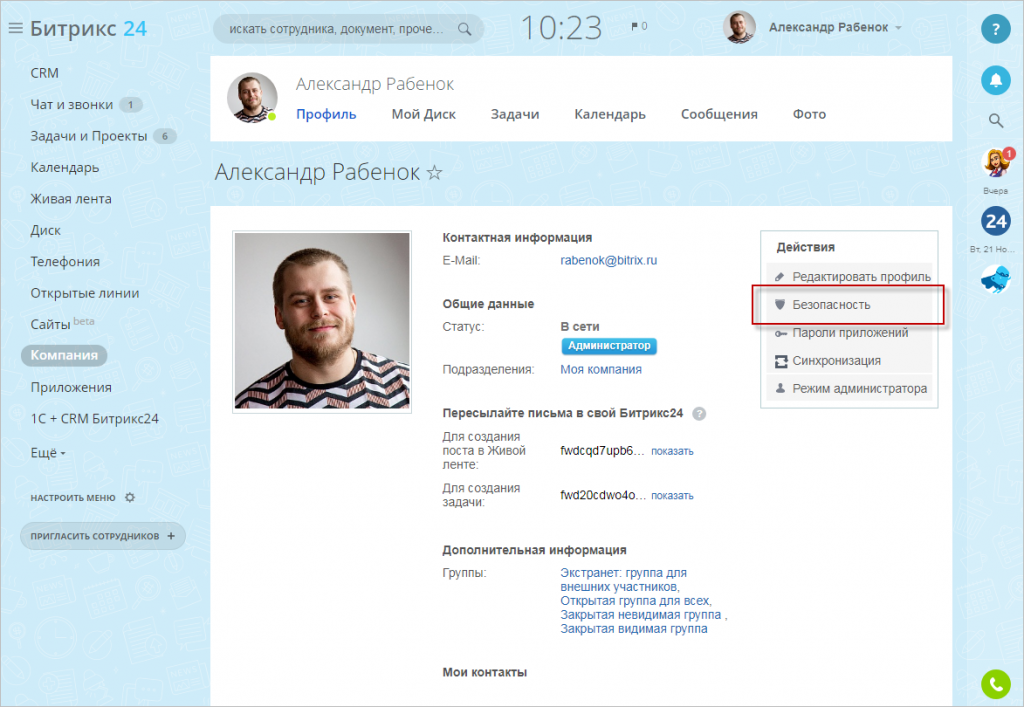1024x707 pixels.
Task: Click the shield icon next to Безопасность
Action: pos(780,305)
